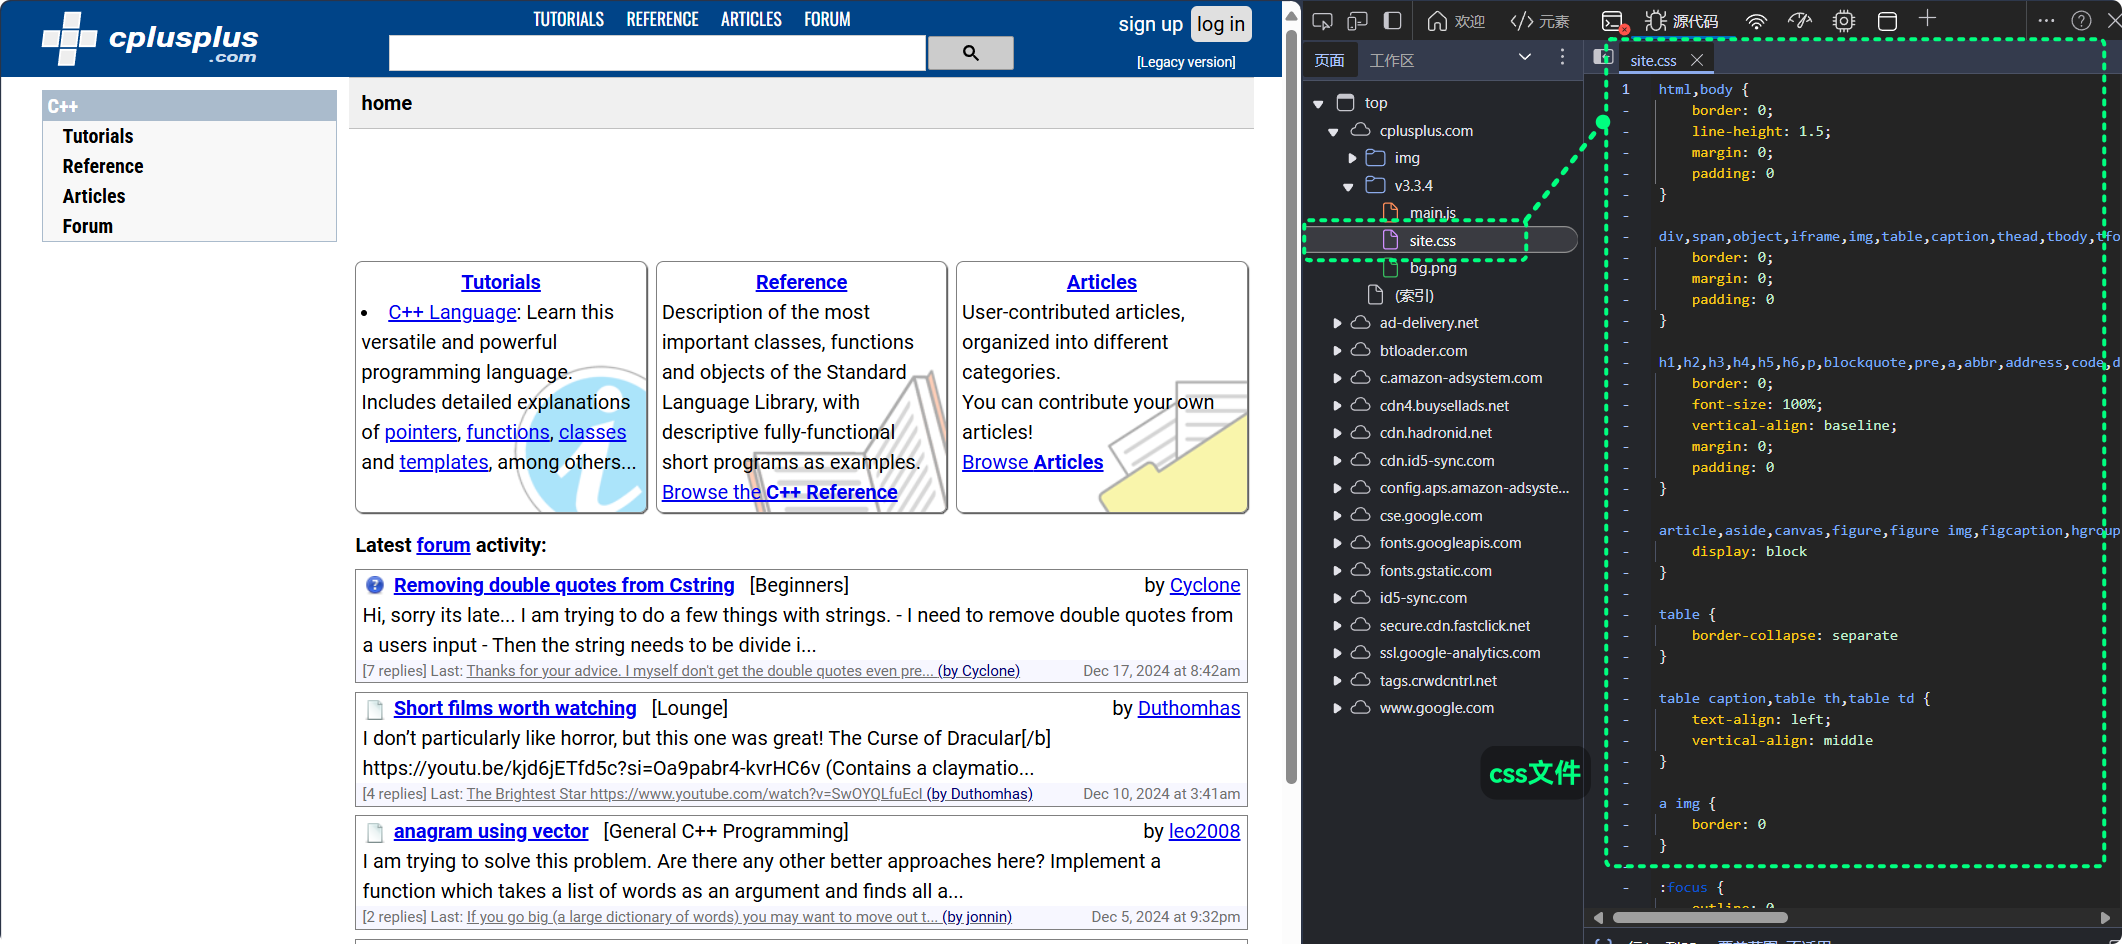Select the site.css editor tab
This screenshot has width=2122, height=944.
[x=1653, y=60]
